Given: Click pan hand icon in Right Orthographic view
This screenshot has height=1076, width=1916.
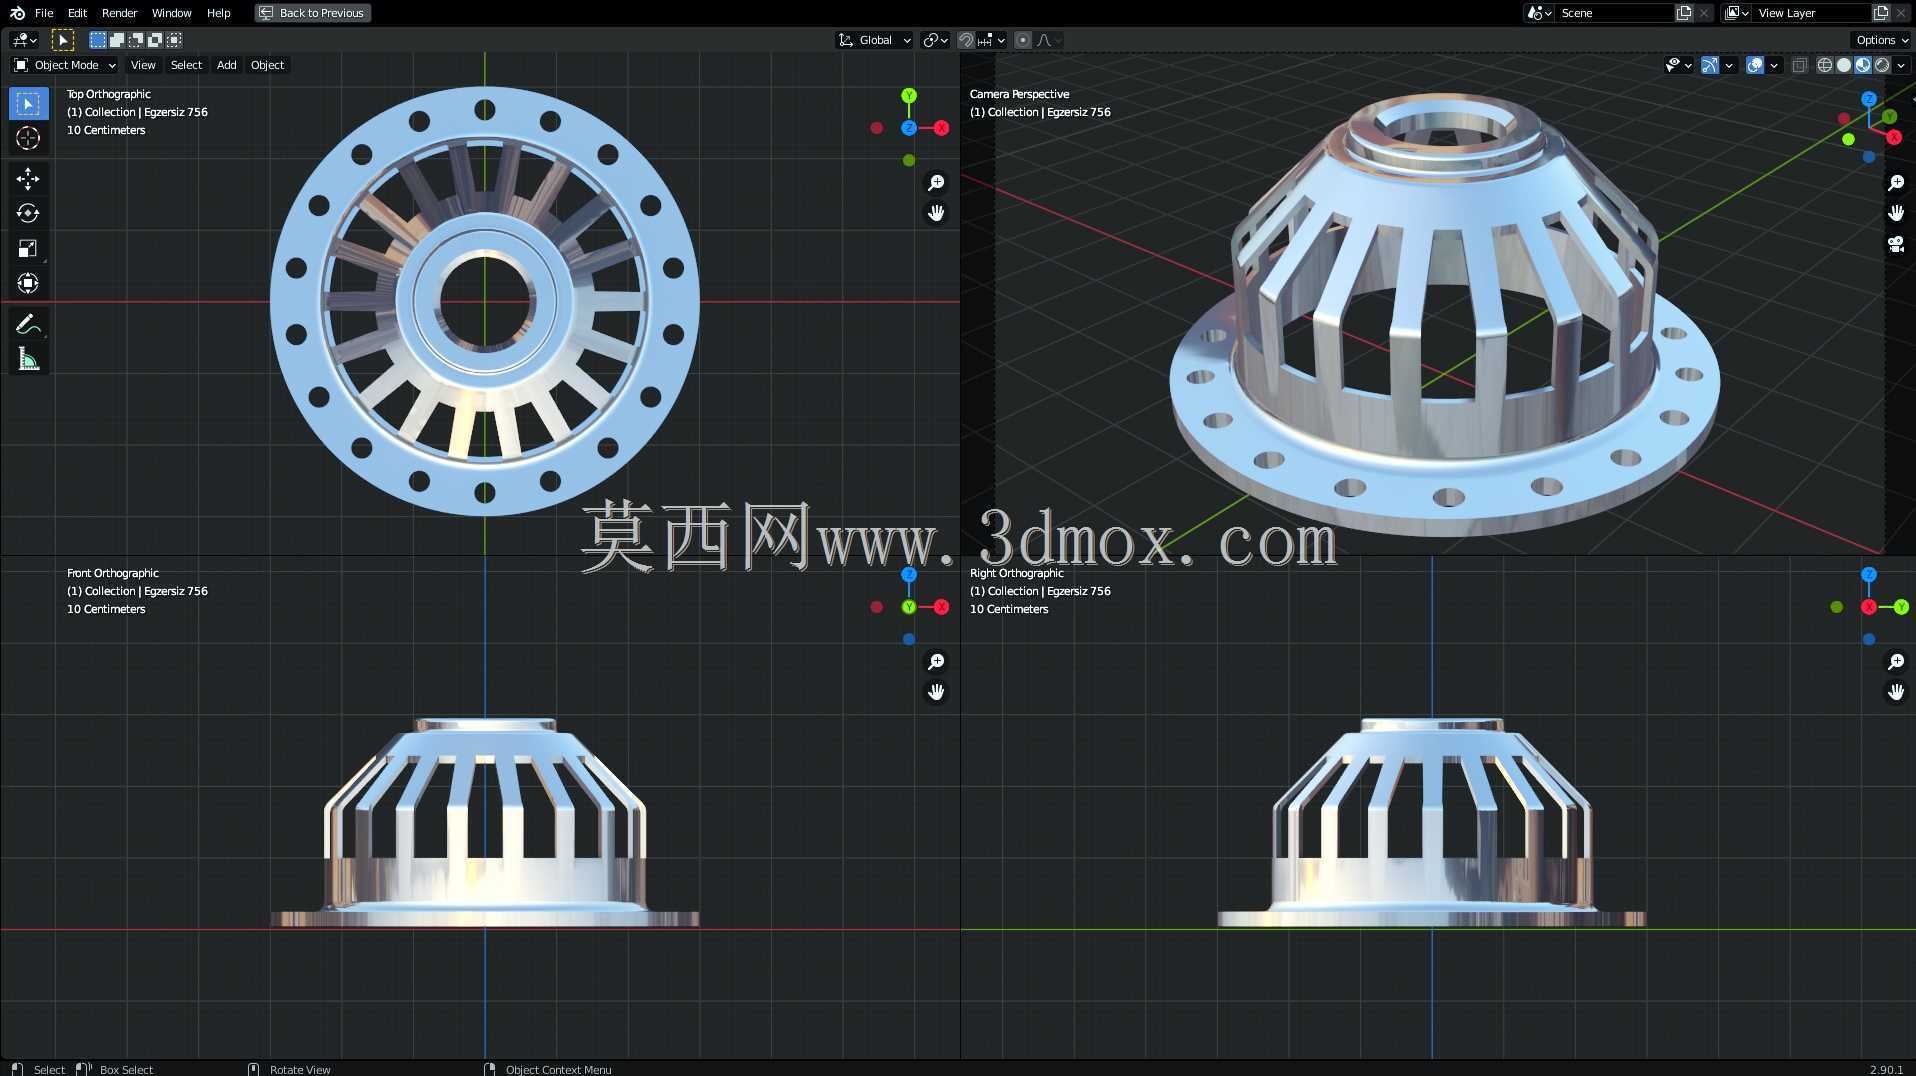Looking at the screenshot, I should click(x=1896, y=692).
